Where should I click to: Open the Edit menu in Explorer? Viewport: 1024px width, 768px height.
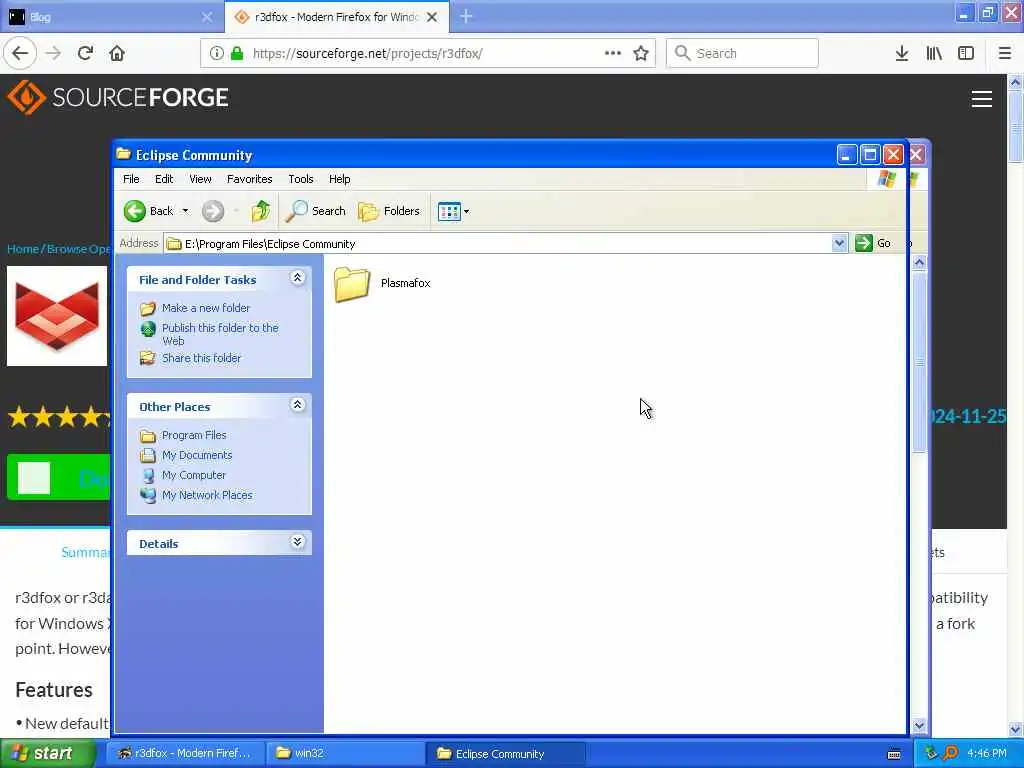point(164,179)
